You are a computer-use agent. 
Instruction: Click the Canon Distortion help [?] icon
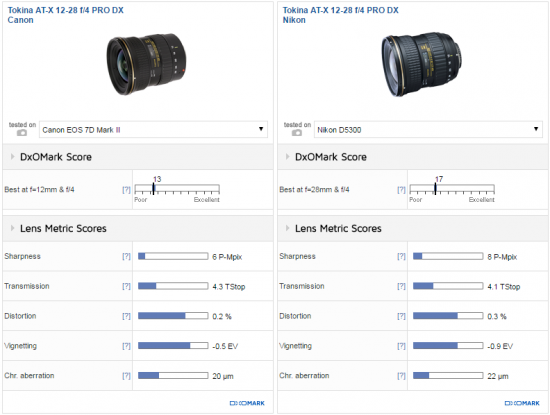[126, 316]
